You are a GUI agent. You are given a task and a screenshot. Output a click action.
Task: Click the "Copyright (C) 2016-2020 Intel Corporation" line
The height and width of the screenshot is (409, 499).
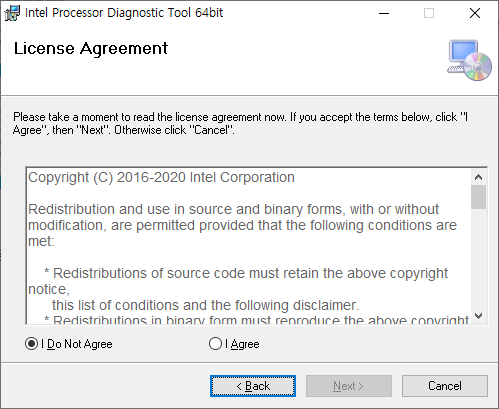161,177
